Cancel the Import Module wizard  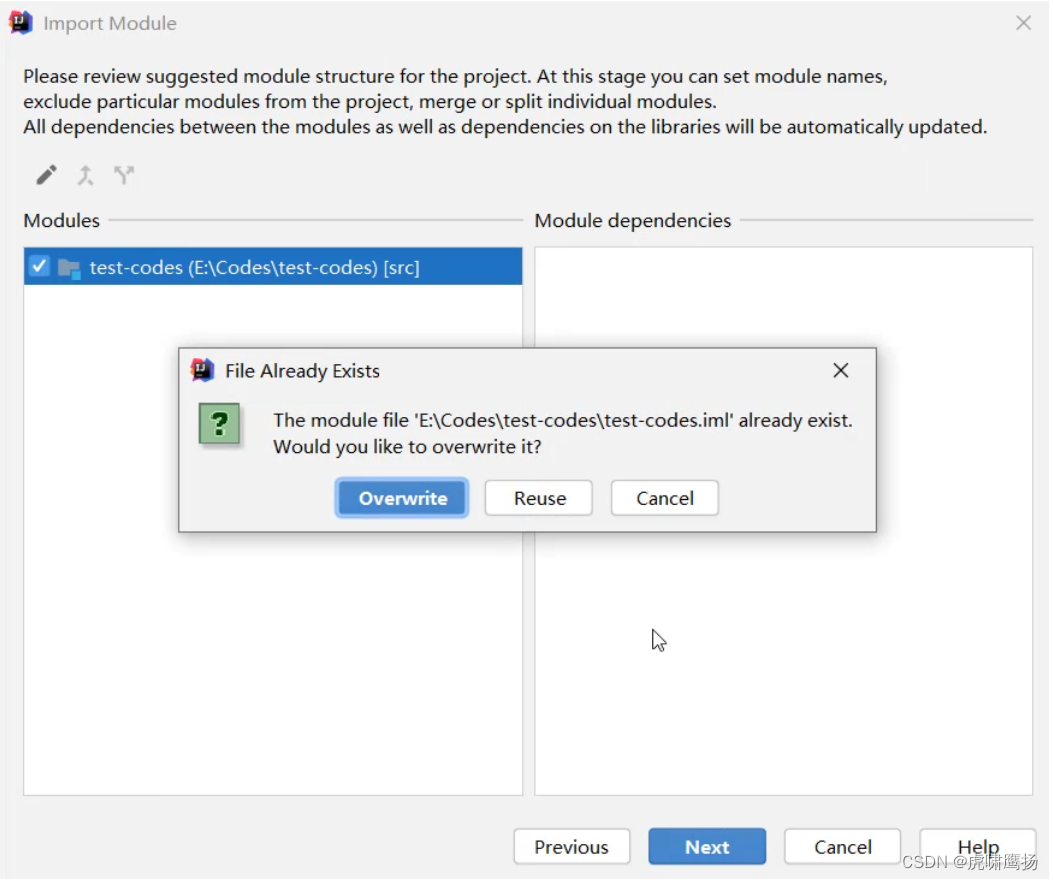pos(843,847)
